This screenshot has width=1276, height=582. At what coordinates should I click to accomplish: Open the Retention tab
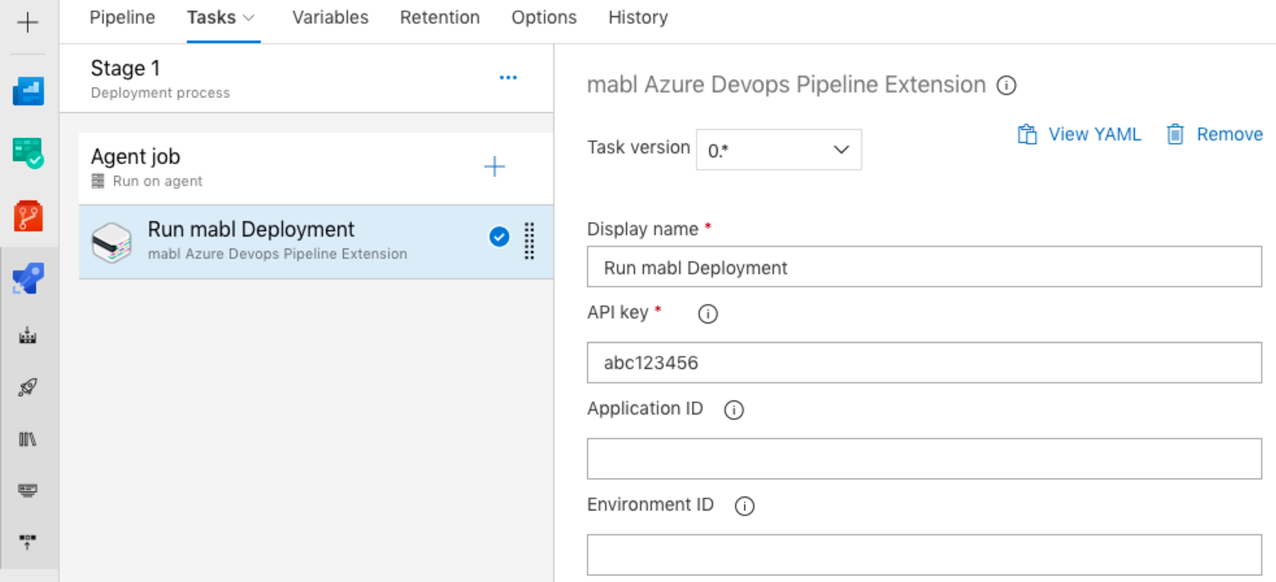(x=440, y=17)
